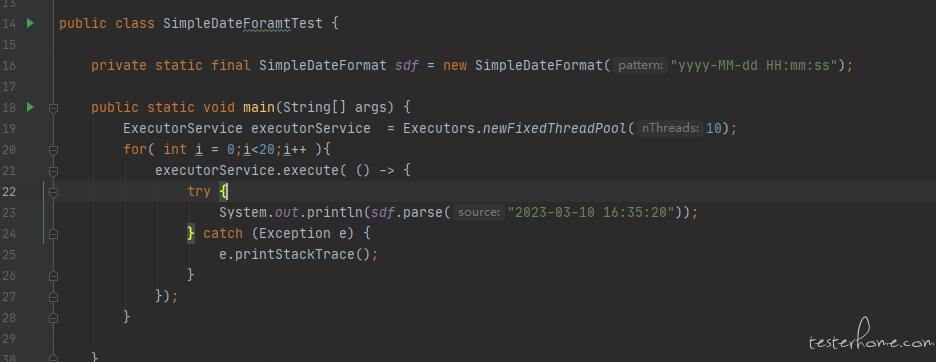The width and height of the screenshot is (936, 362).
Task: Click the nThreads: parameter hint
Action: click(x=669, y=128)
